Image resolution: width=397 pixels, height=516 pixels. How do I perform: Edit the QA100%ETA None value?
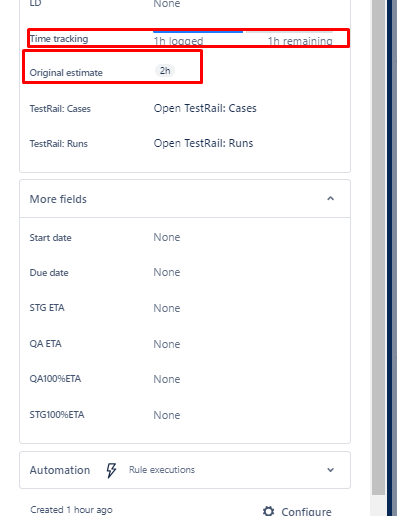tap(167, 379)
